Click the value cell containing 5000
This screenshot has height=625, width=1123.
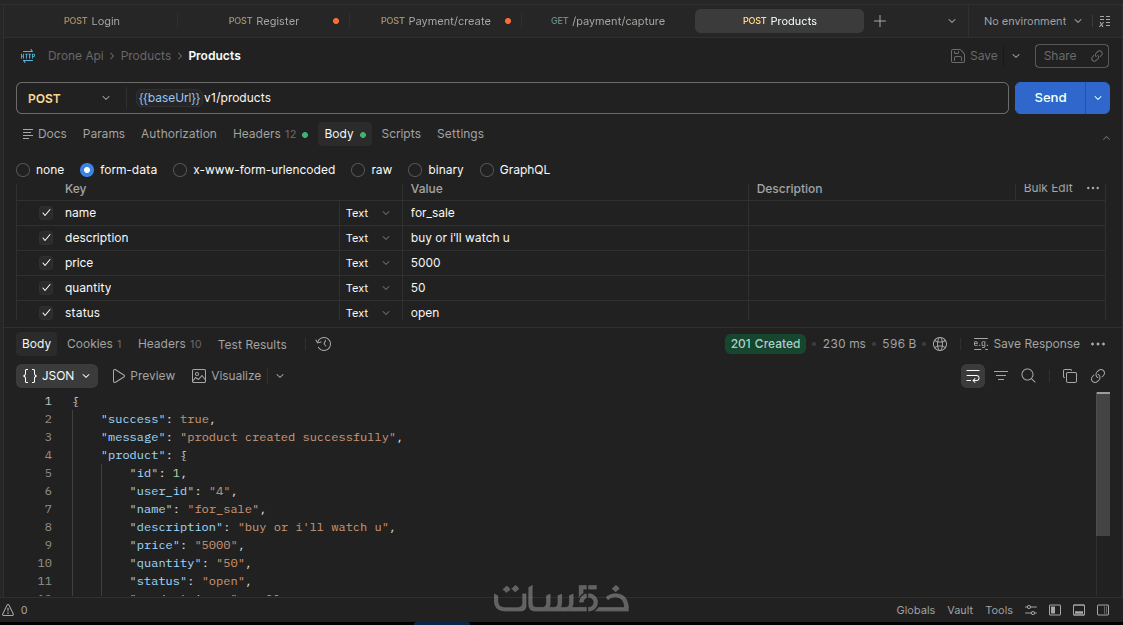(x=575, y=263)
